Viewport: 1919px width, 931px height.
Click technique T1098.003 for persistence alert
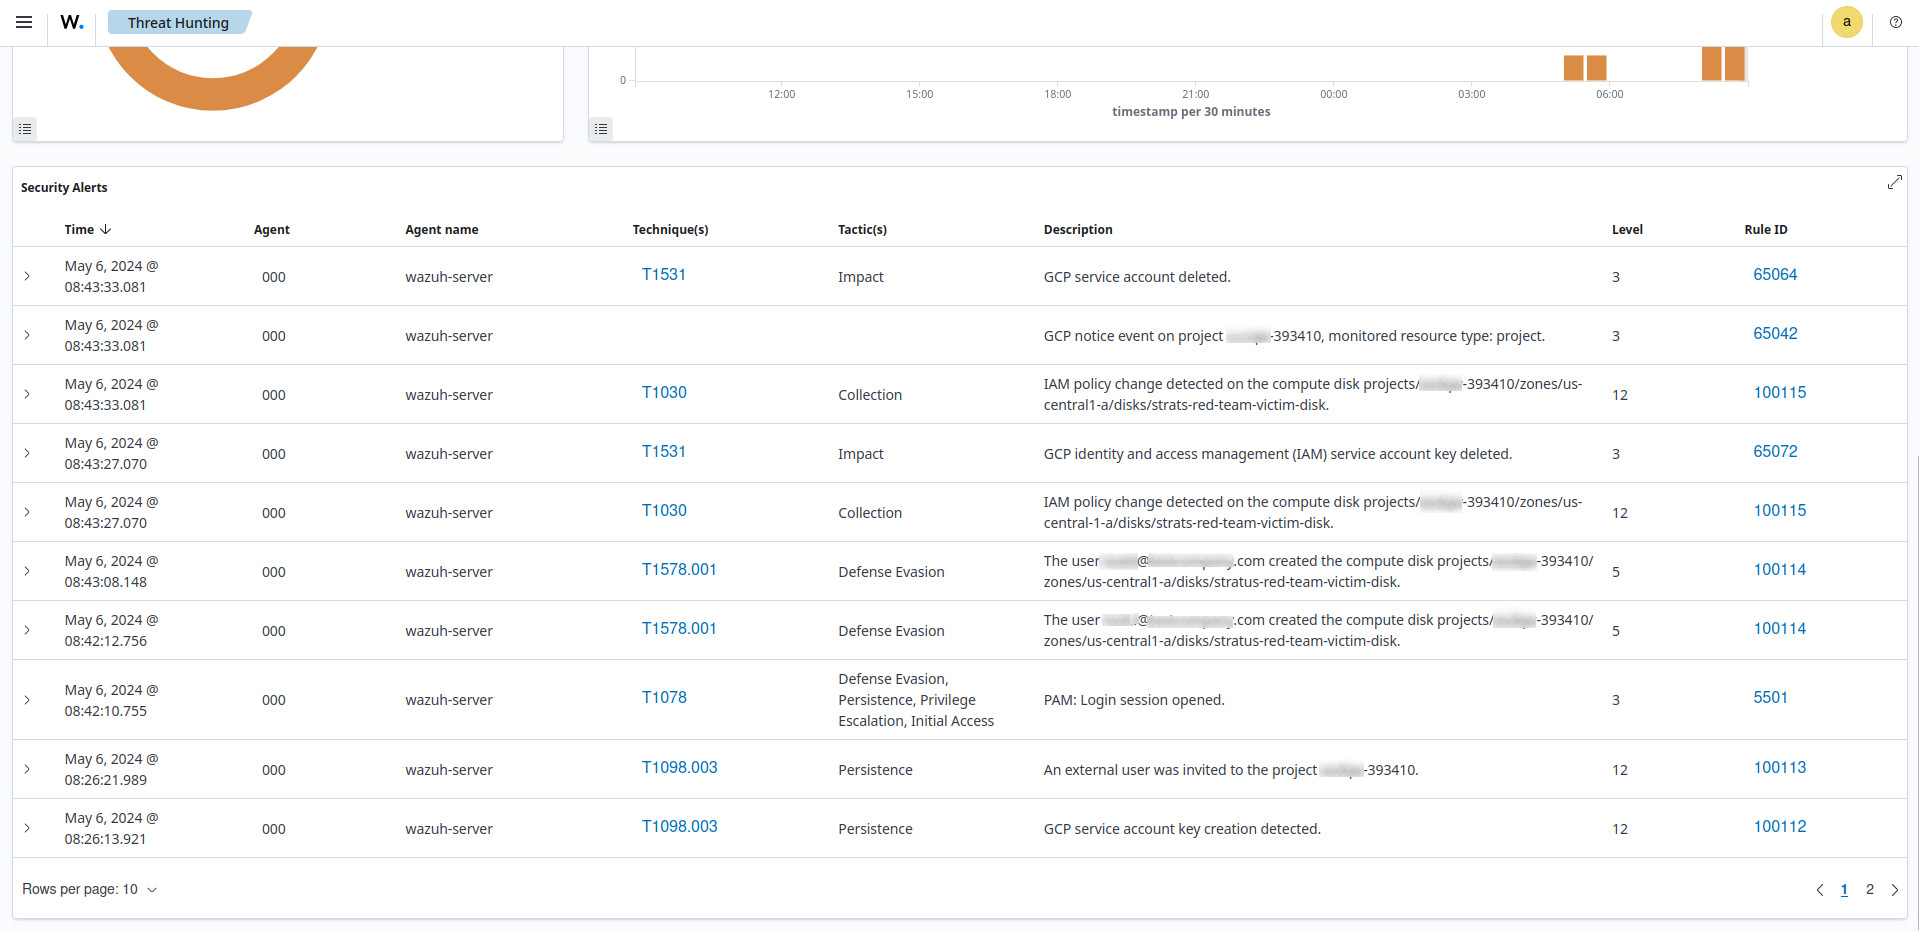[680, 767]
